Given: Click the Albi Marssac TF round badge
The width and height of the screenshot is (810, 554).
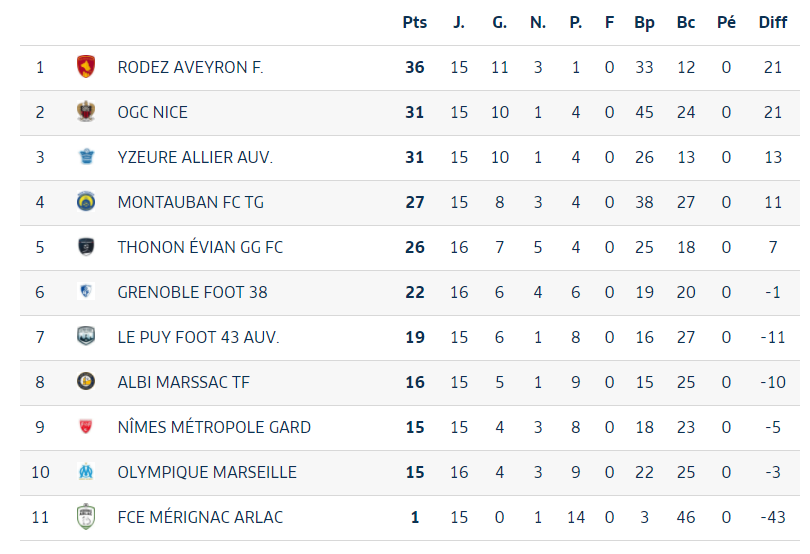Looking at the screenshot, I should click(86, 381).
